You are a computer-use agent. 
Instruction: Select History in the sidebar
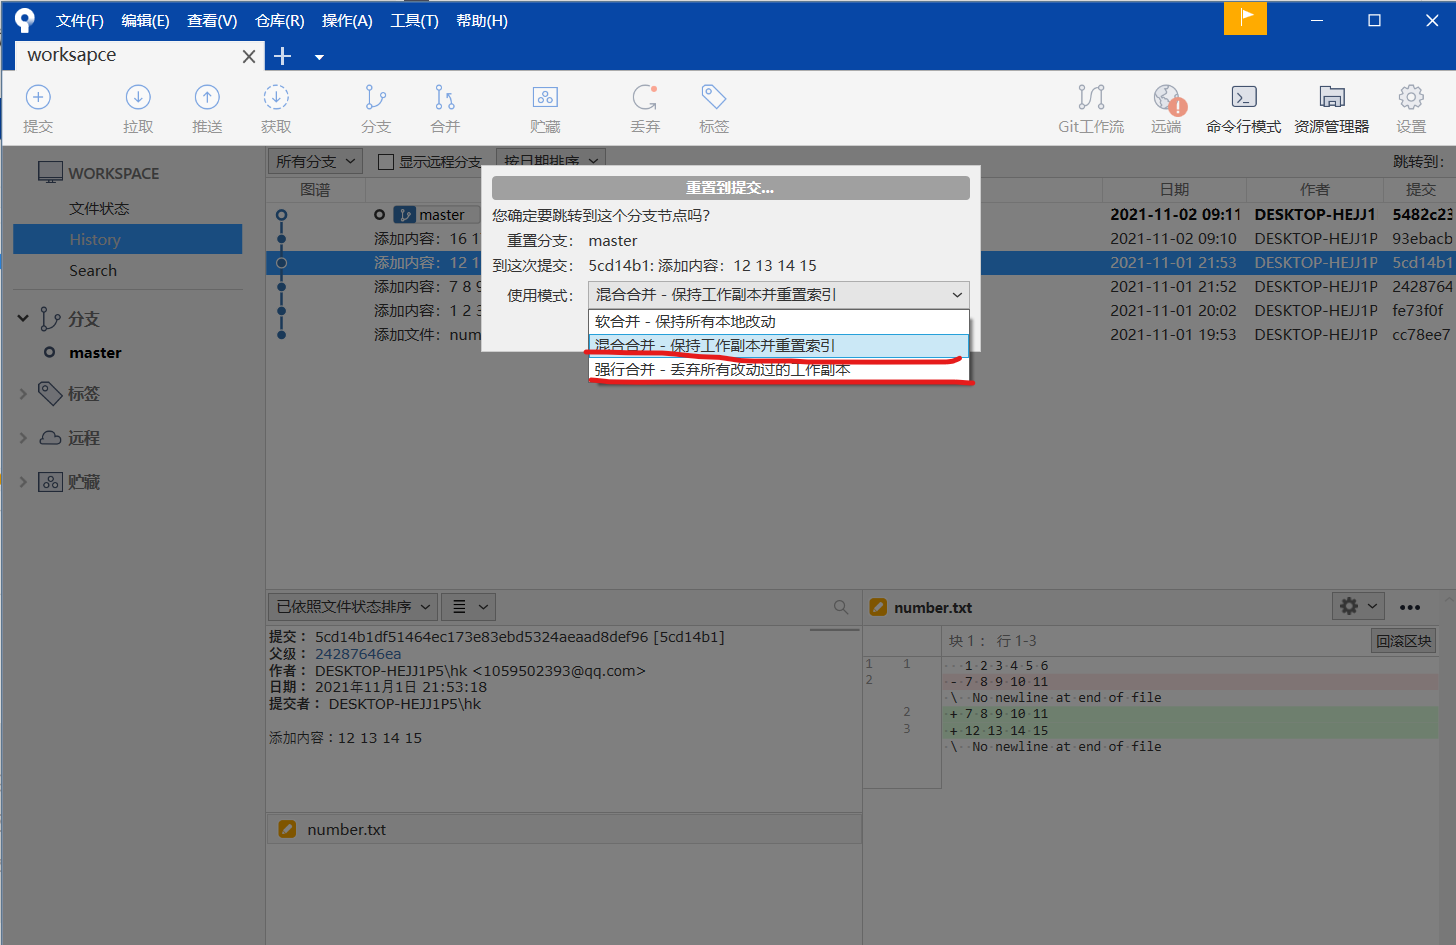[127, 239]
